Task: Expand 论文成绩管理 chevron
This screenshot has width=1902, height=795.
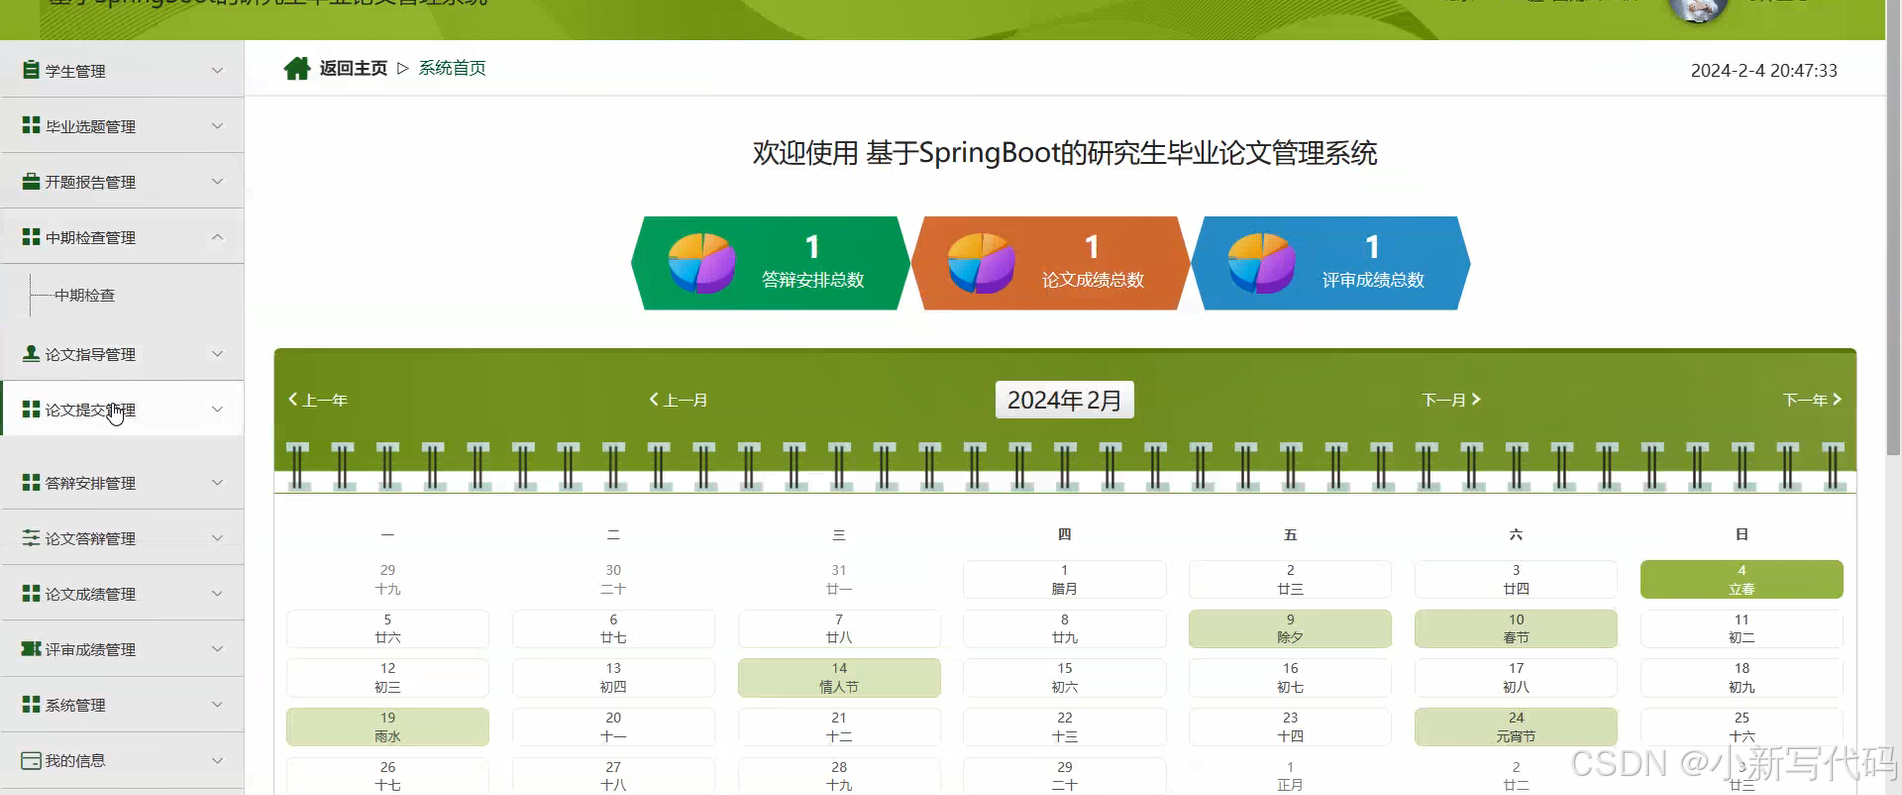Action: tap(217, 593)
